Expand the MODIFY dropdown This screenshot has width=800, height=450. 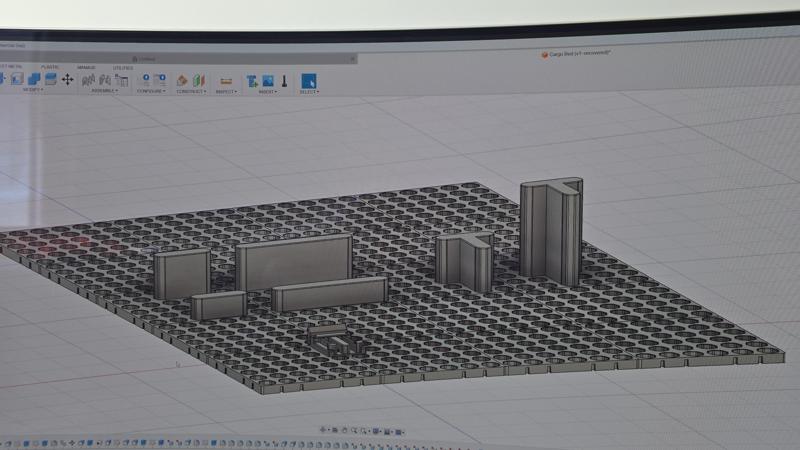coord(33,90)
